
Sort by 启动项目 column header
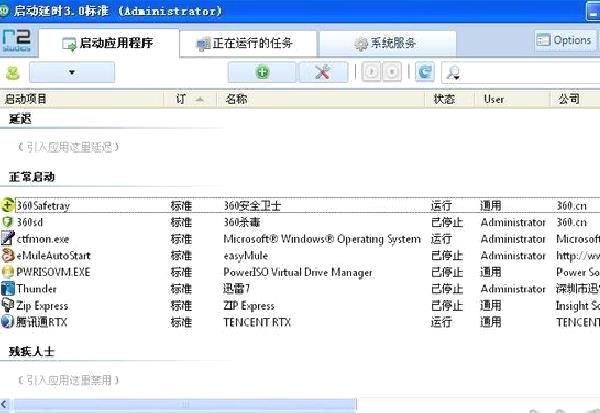(82, 99)
